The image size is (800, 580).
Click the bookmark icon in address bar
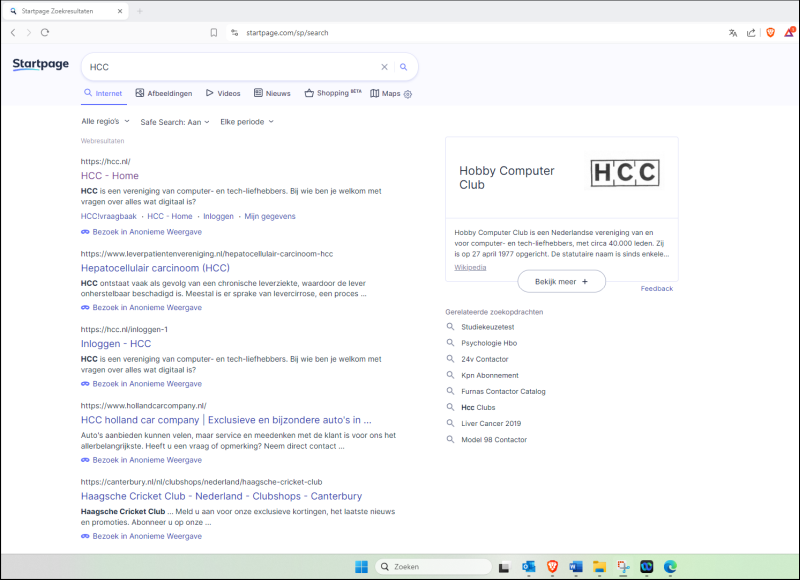click(x=214, y=32)
